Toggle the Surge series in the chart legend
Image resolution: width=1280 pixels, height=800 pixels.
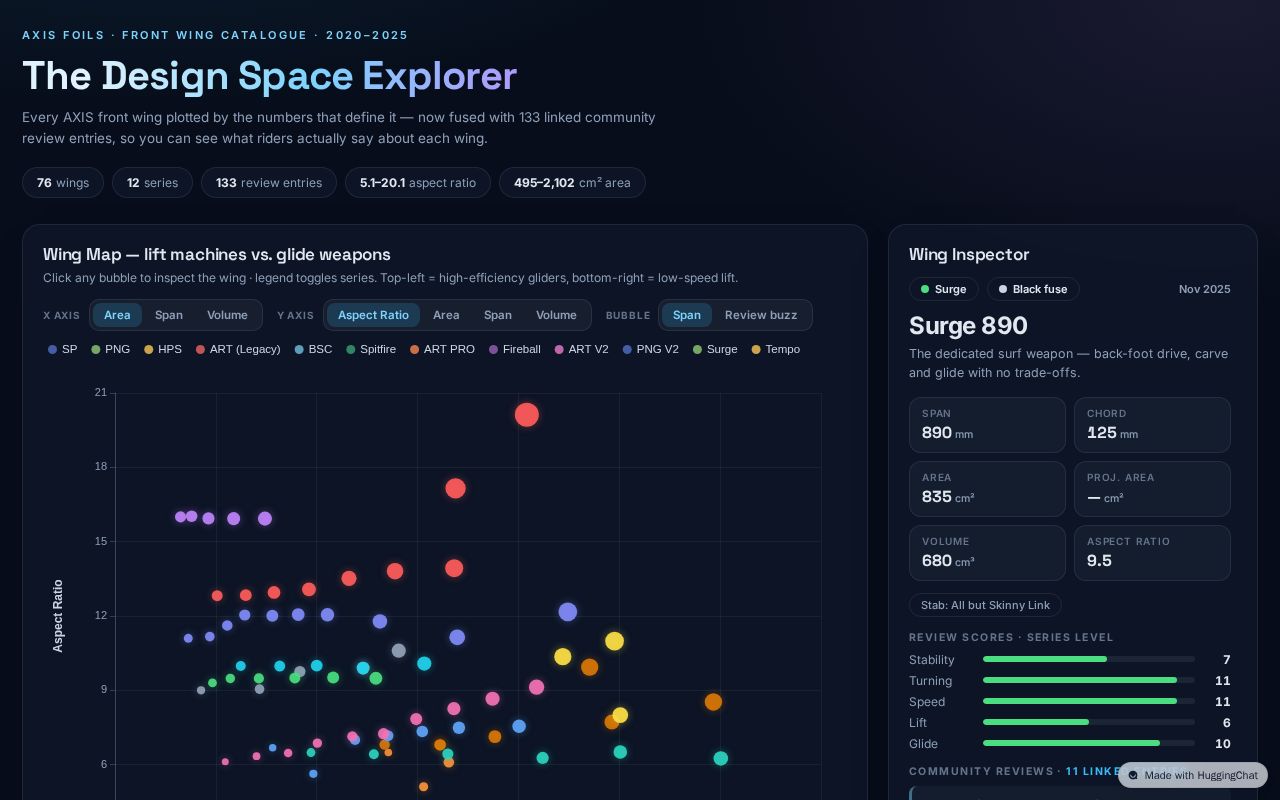(x=715, y=350)
